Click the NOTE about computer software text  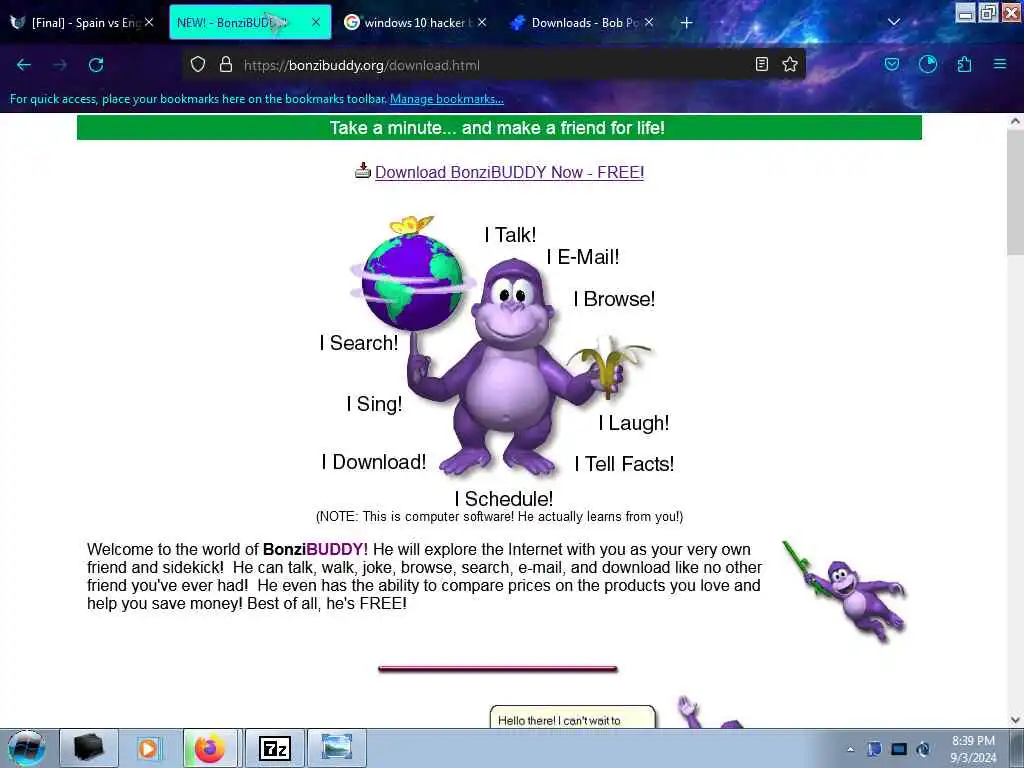pos(499,517)
